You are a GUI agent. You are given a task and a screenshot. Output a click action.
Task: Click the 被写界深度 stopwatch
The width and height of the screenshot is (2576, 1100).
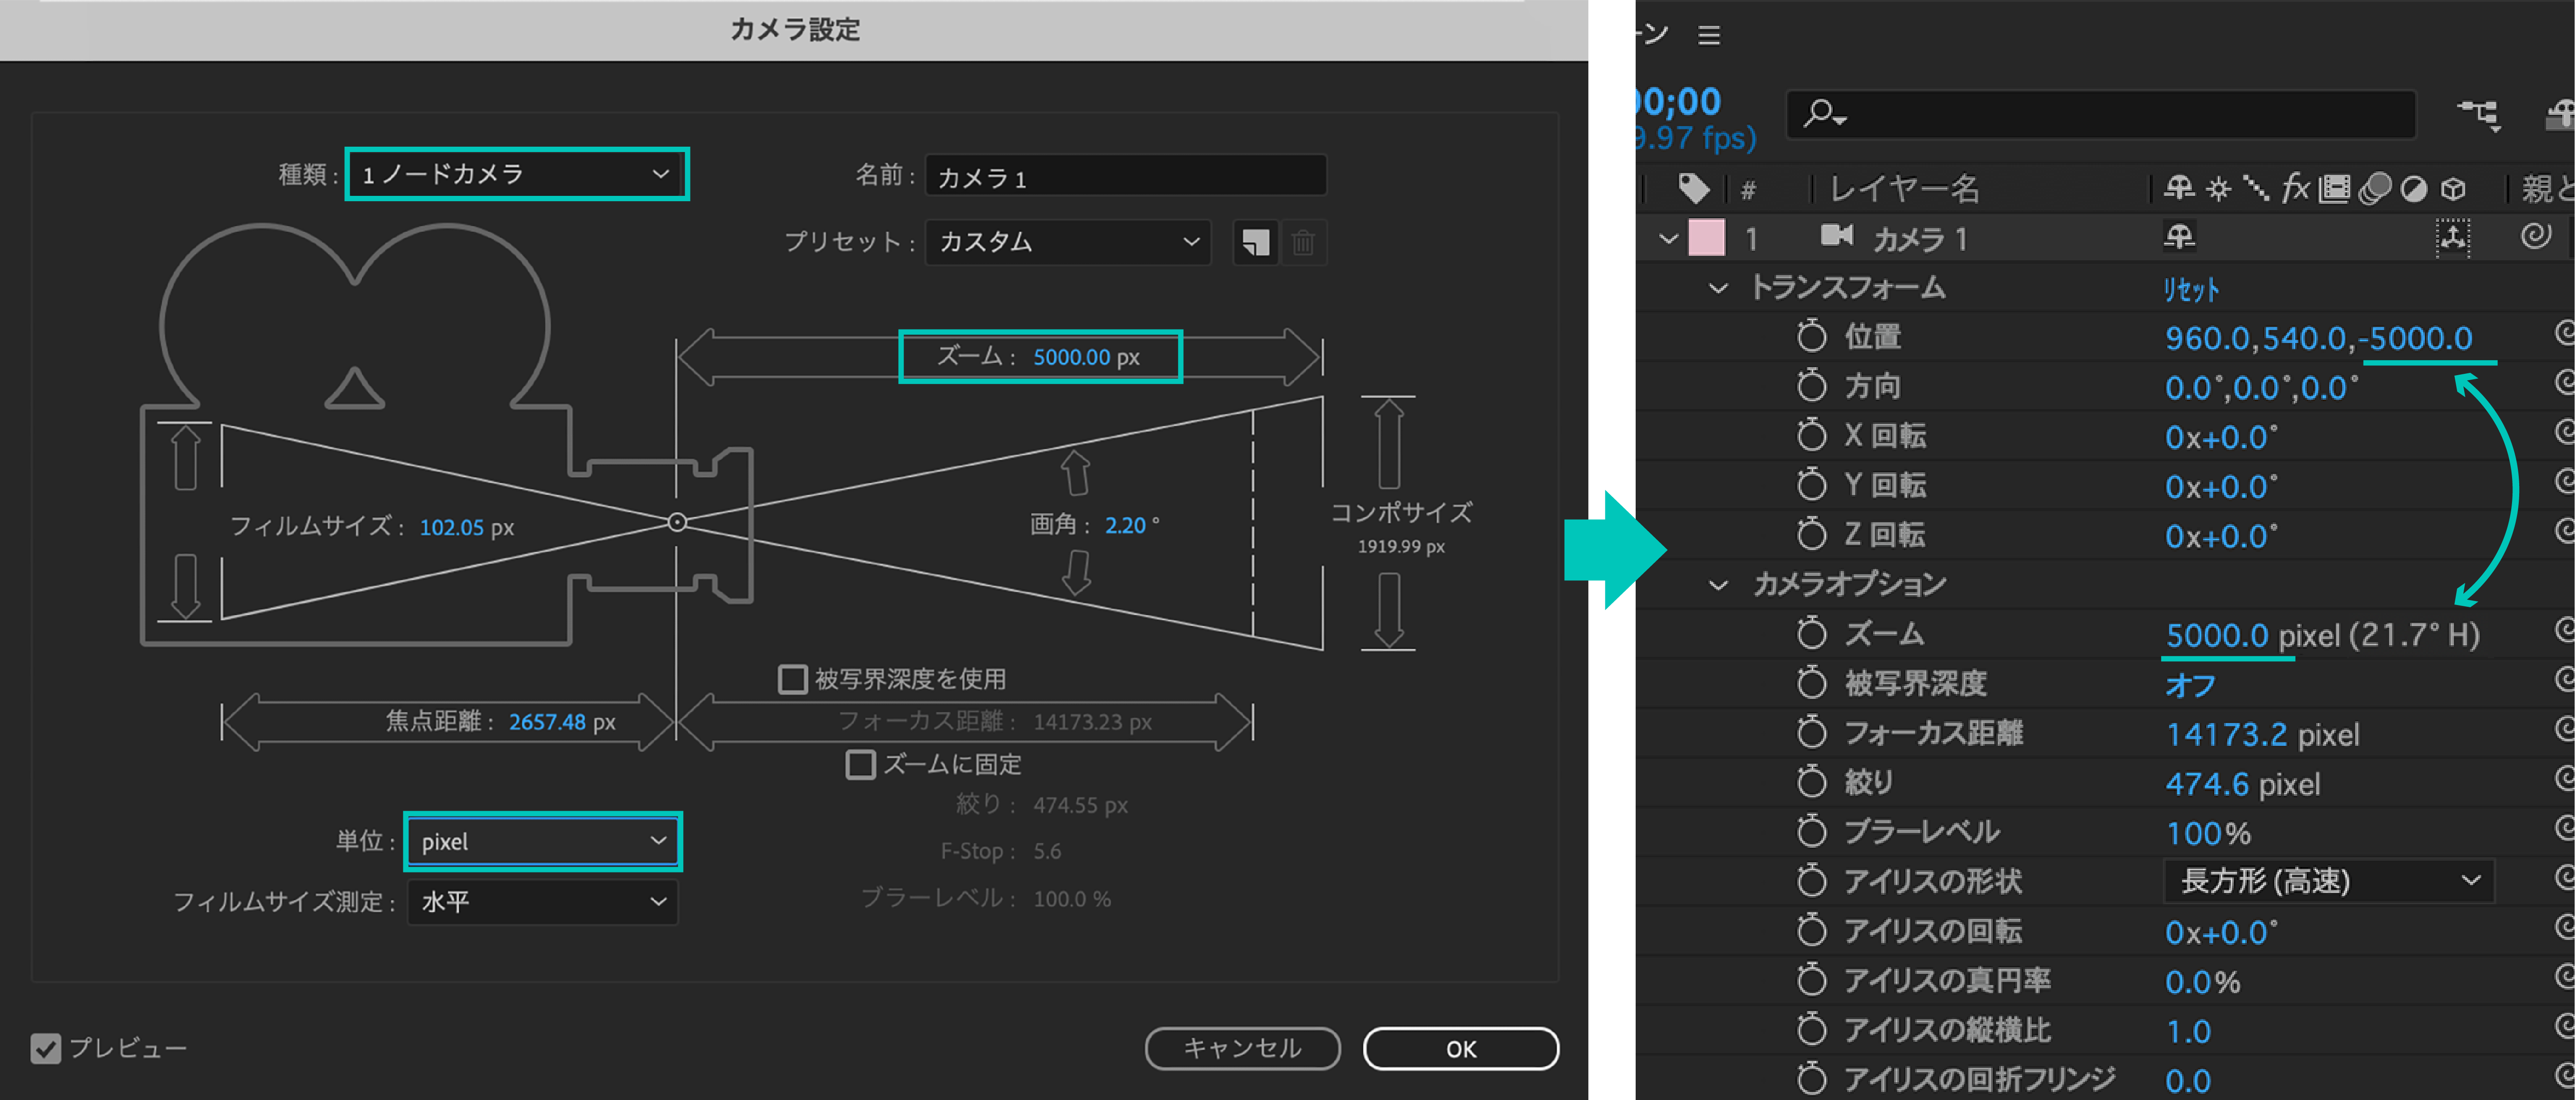1811,683
